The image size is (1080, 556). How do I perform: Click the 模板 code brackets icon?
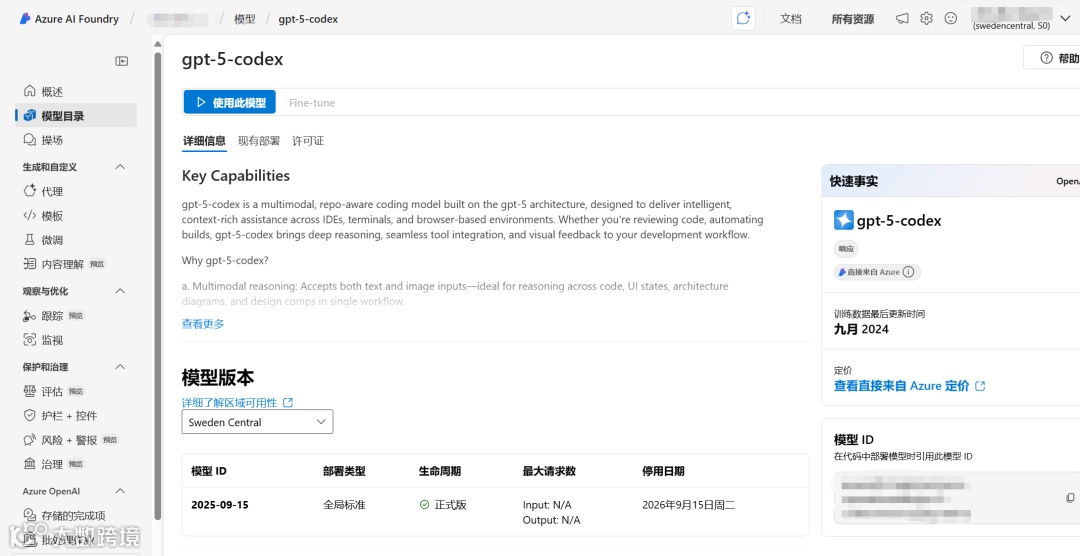30,215
